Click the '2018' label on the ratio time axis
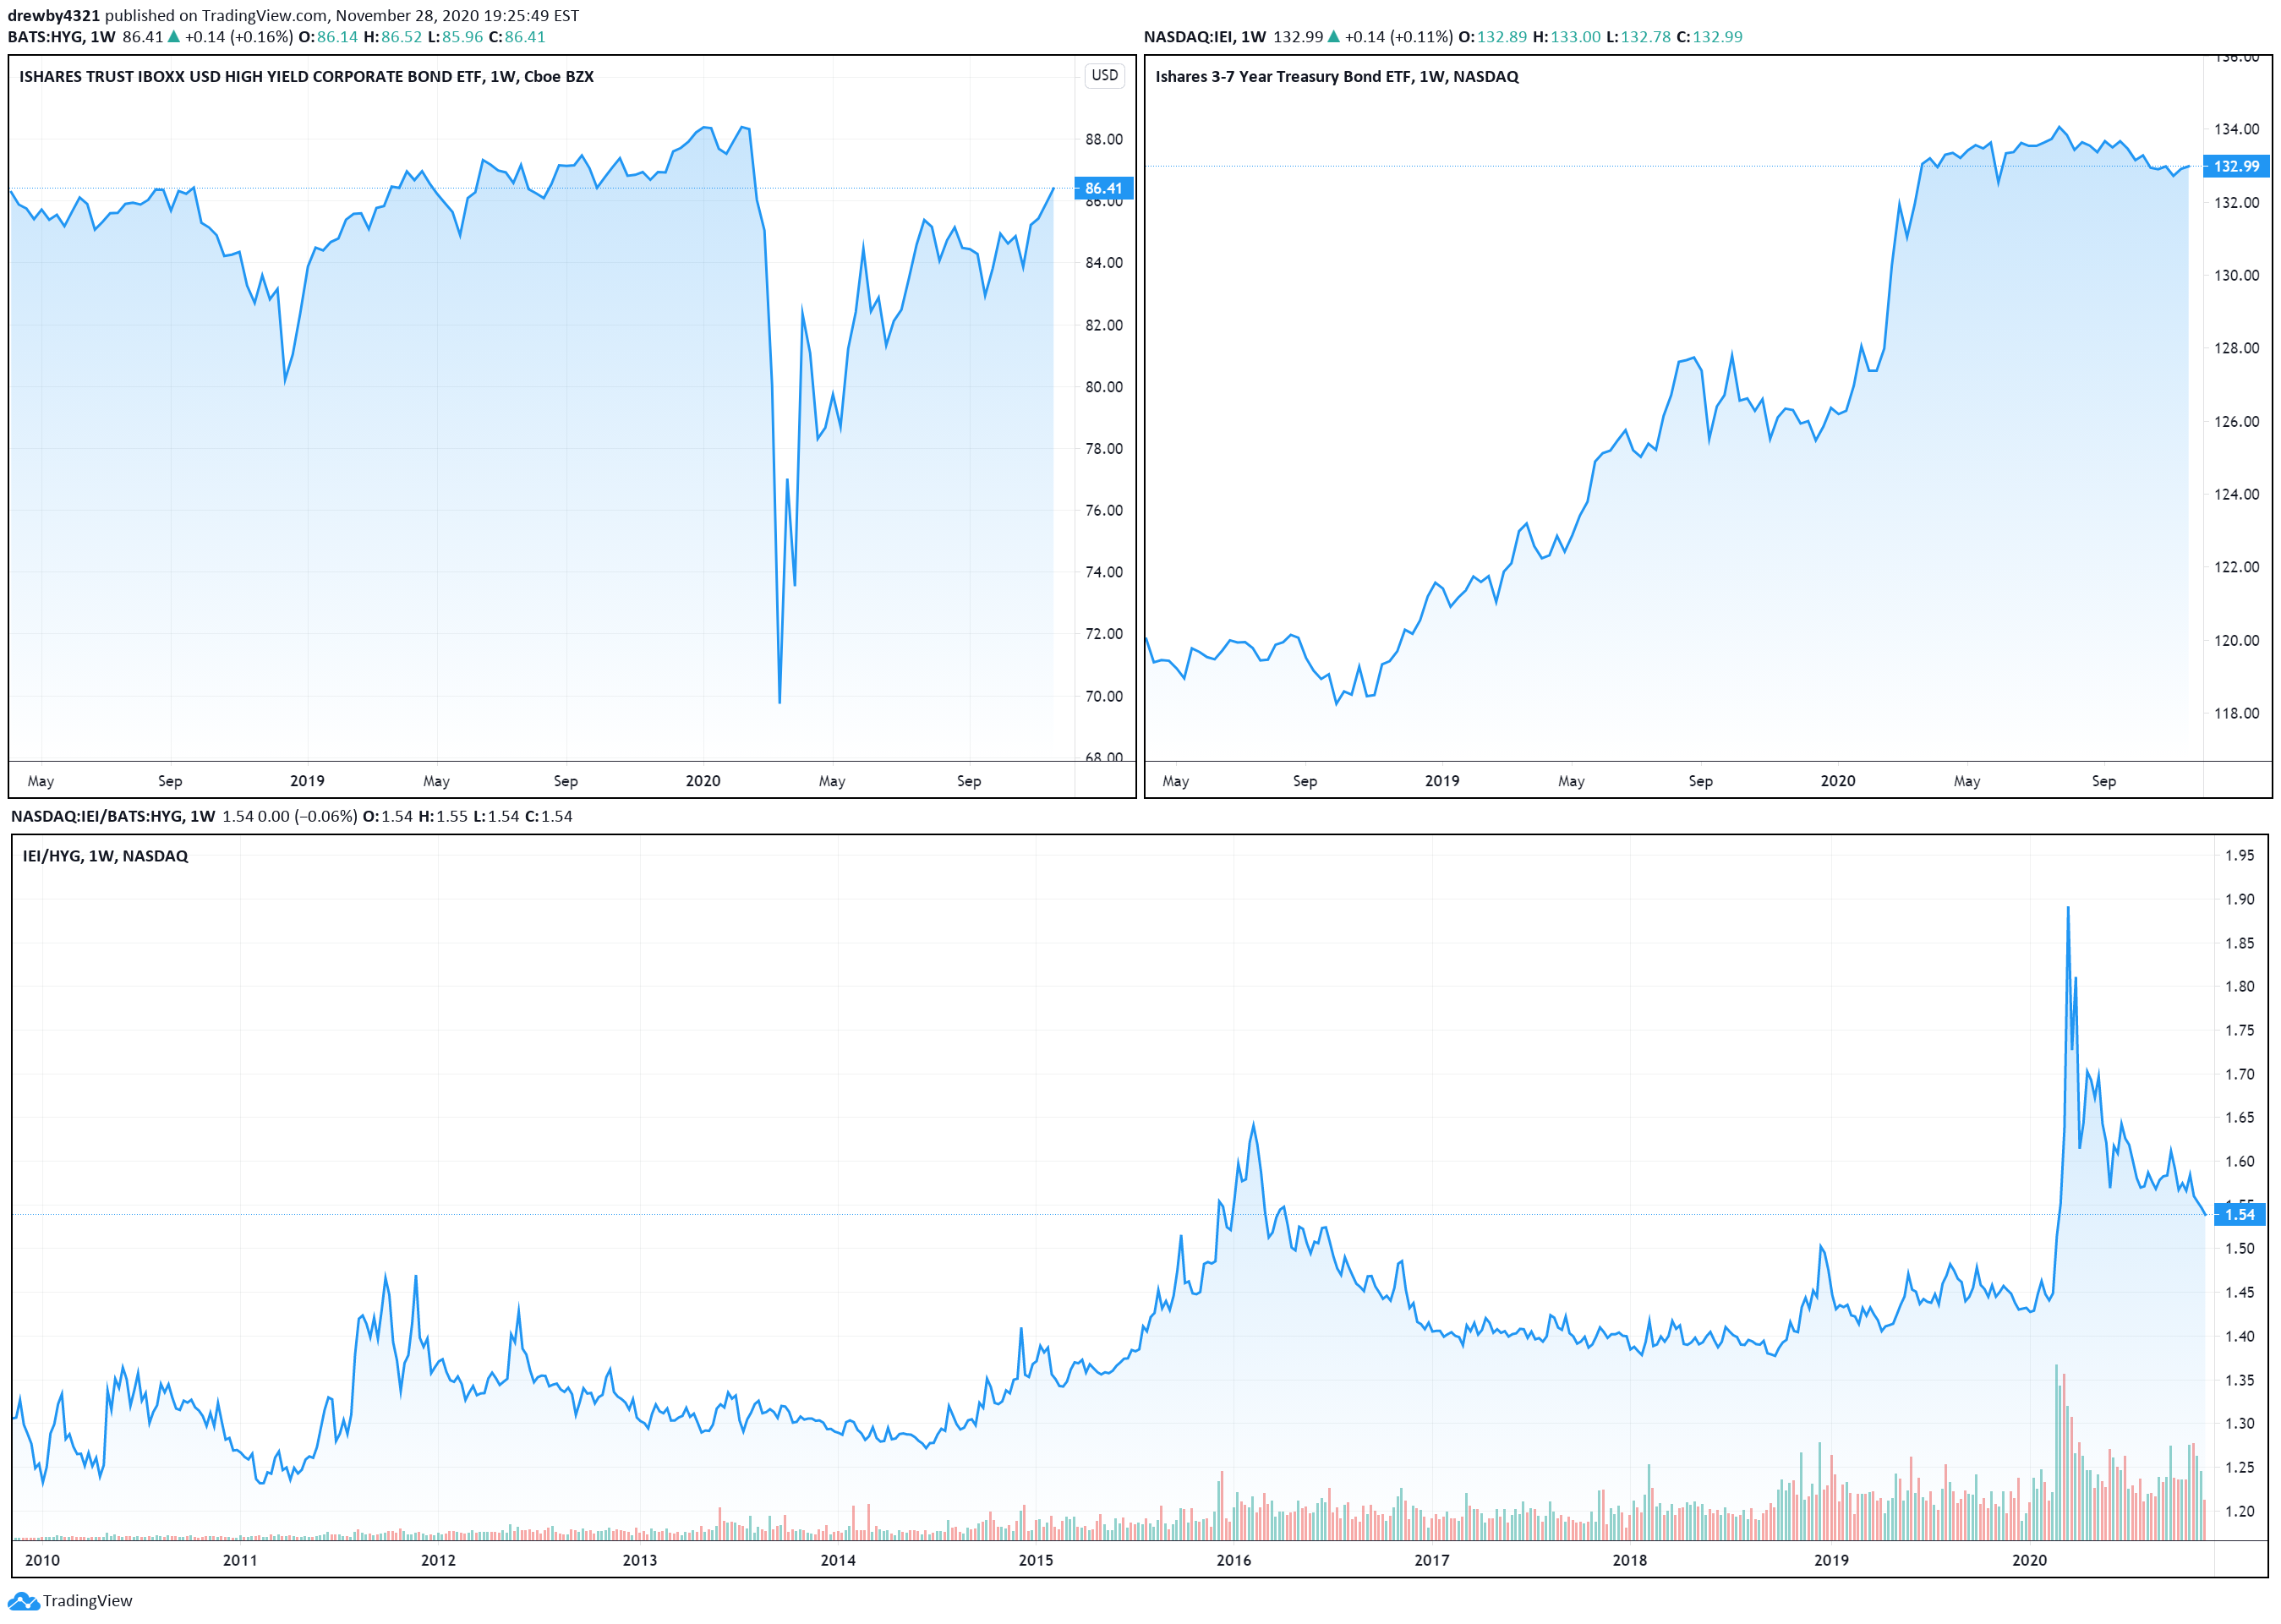 [x=1630, y=1560]
